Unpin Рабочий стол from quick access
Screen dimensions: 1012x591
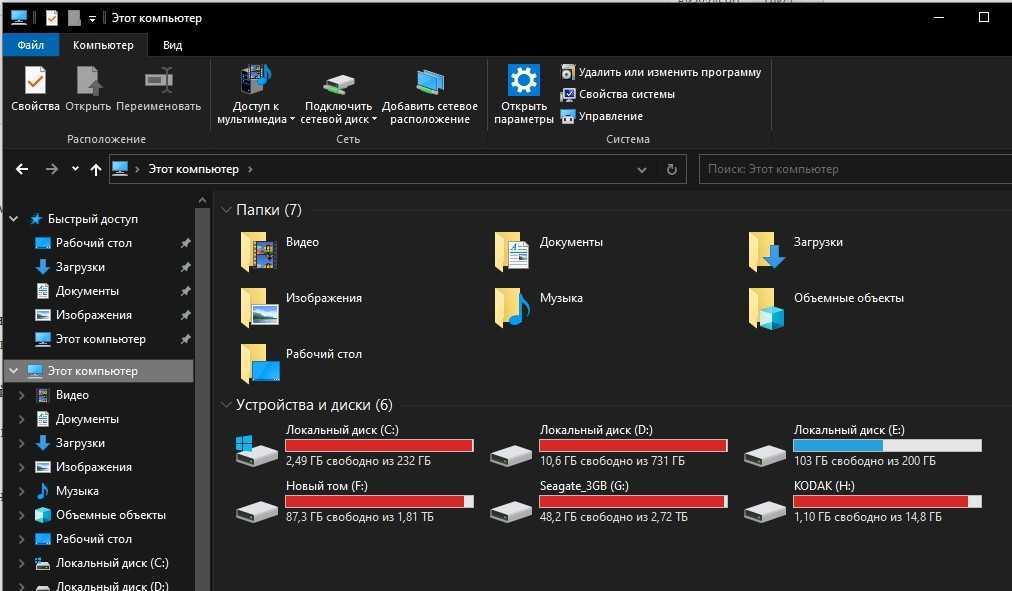(185, 243)
